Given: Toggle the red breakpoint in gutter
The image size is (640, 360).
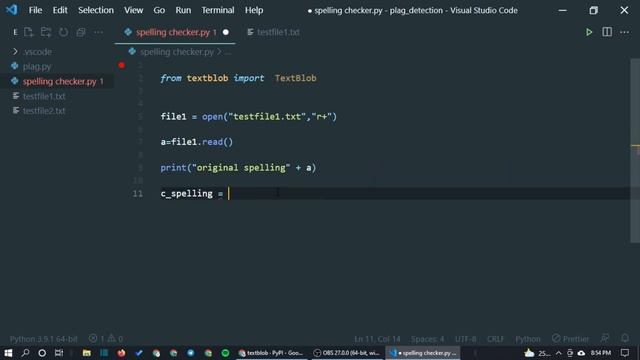Looking at the screenshot, I should (x=122, y=65).
